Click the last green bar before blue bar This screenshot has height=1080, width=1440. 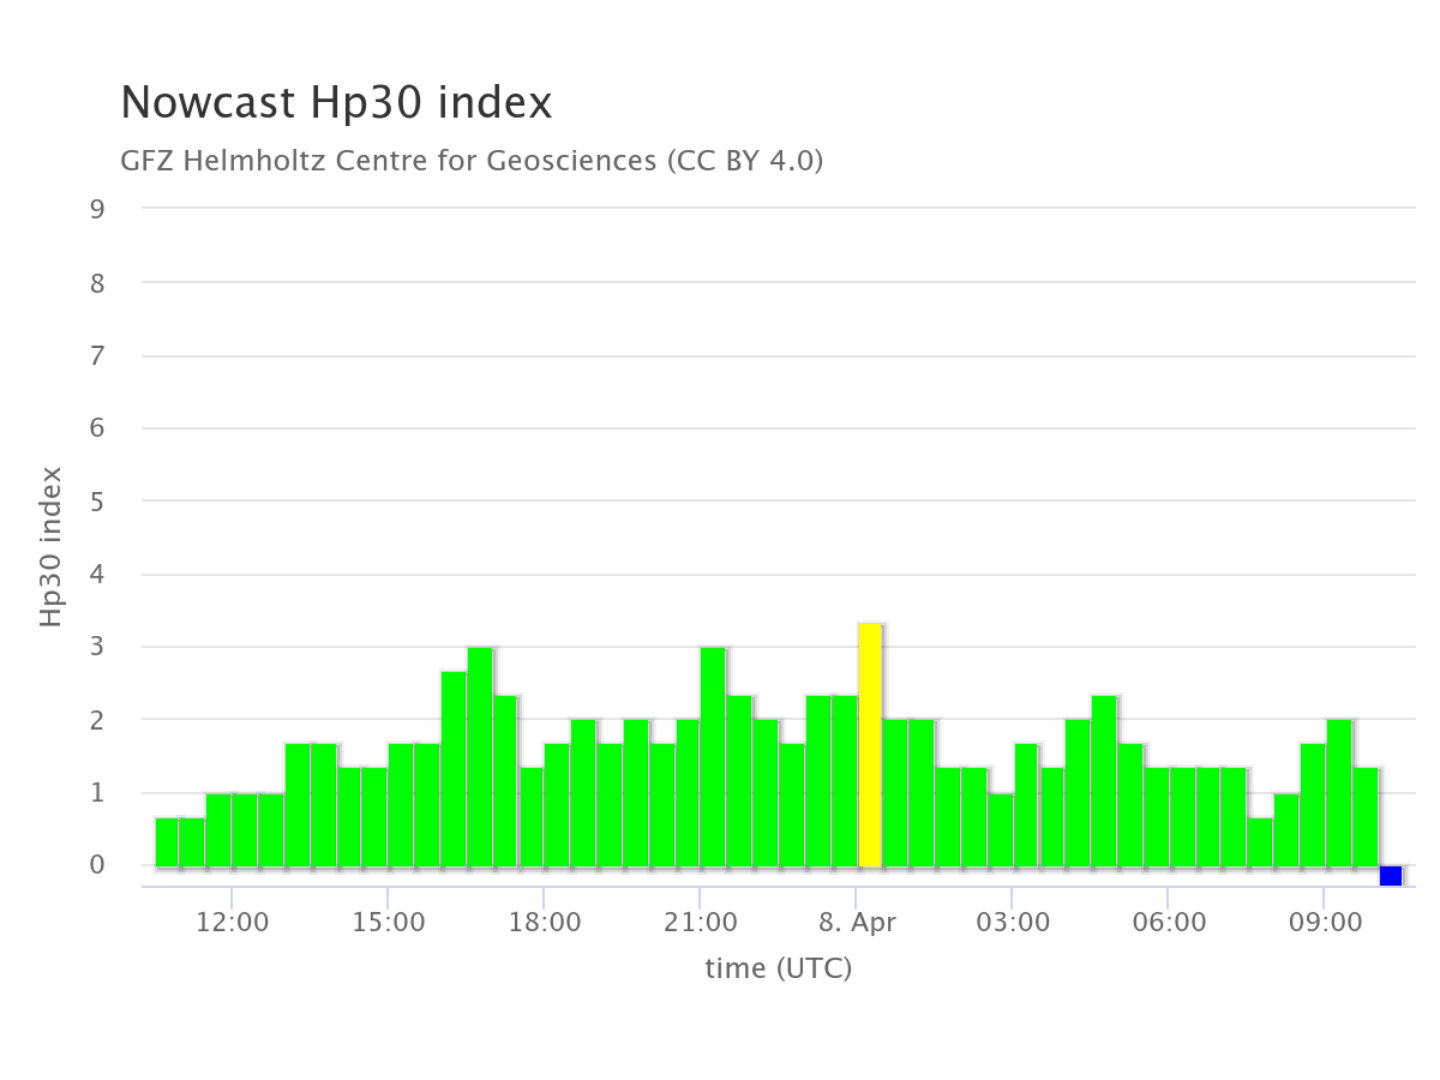pos(1365,817)
